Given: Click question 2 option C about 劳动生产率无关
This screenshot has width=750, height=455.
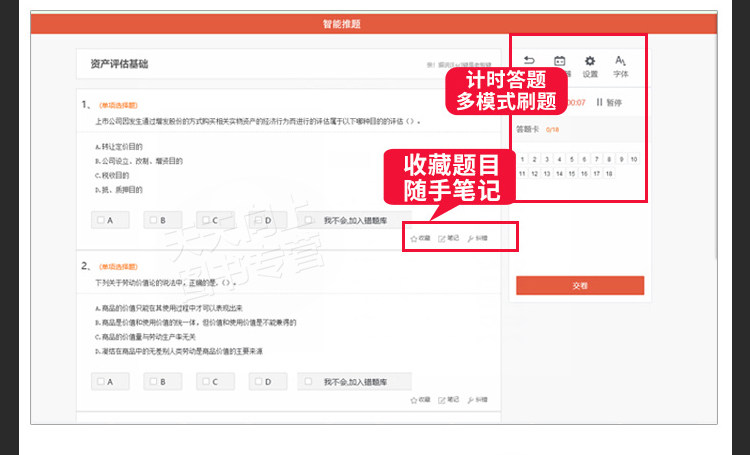Looking at the screenshot, I should click(x=145, y=337).
